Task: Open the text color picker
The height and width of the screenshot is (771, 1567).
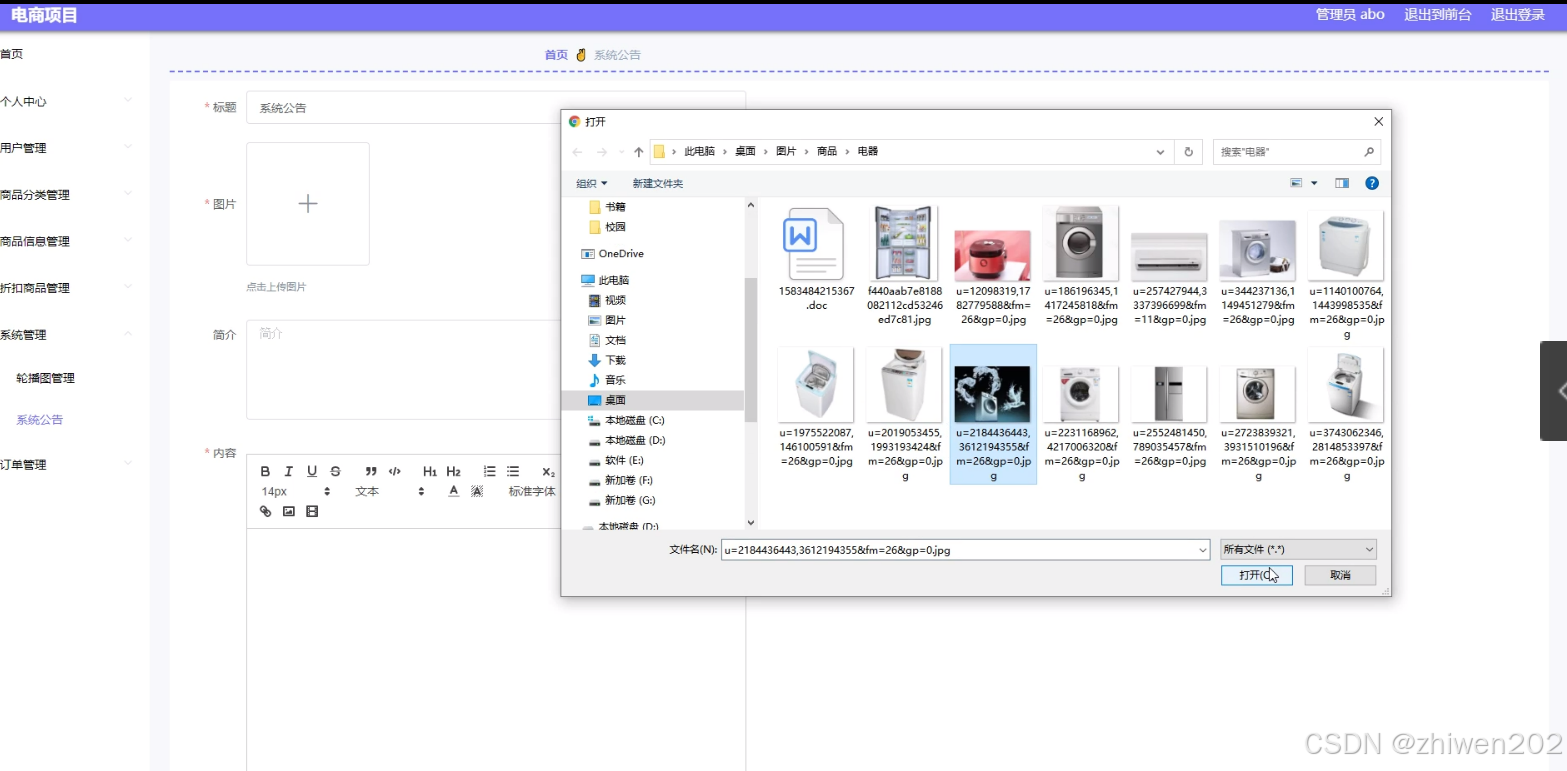Action: pos(453,491)
